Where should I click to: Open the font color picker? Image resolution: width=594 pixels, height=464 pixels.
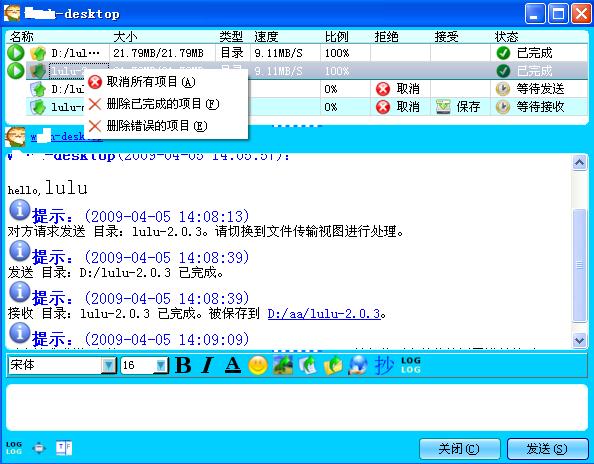pyautogui.click(x=233, y=365)
